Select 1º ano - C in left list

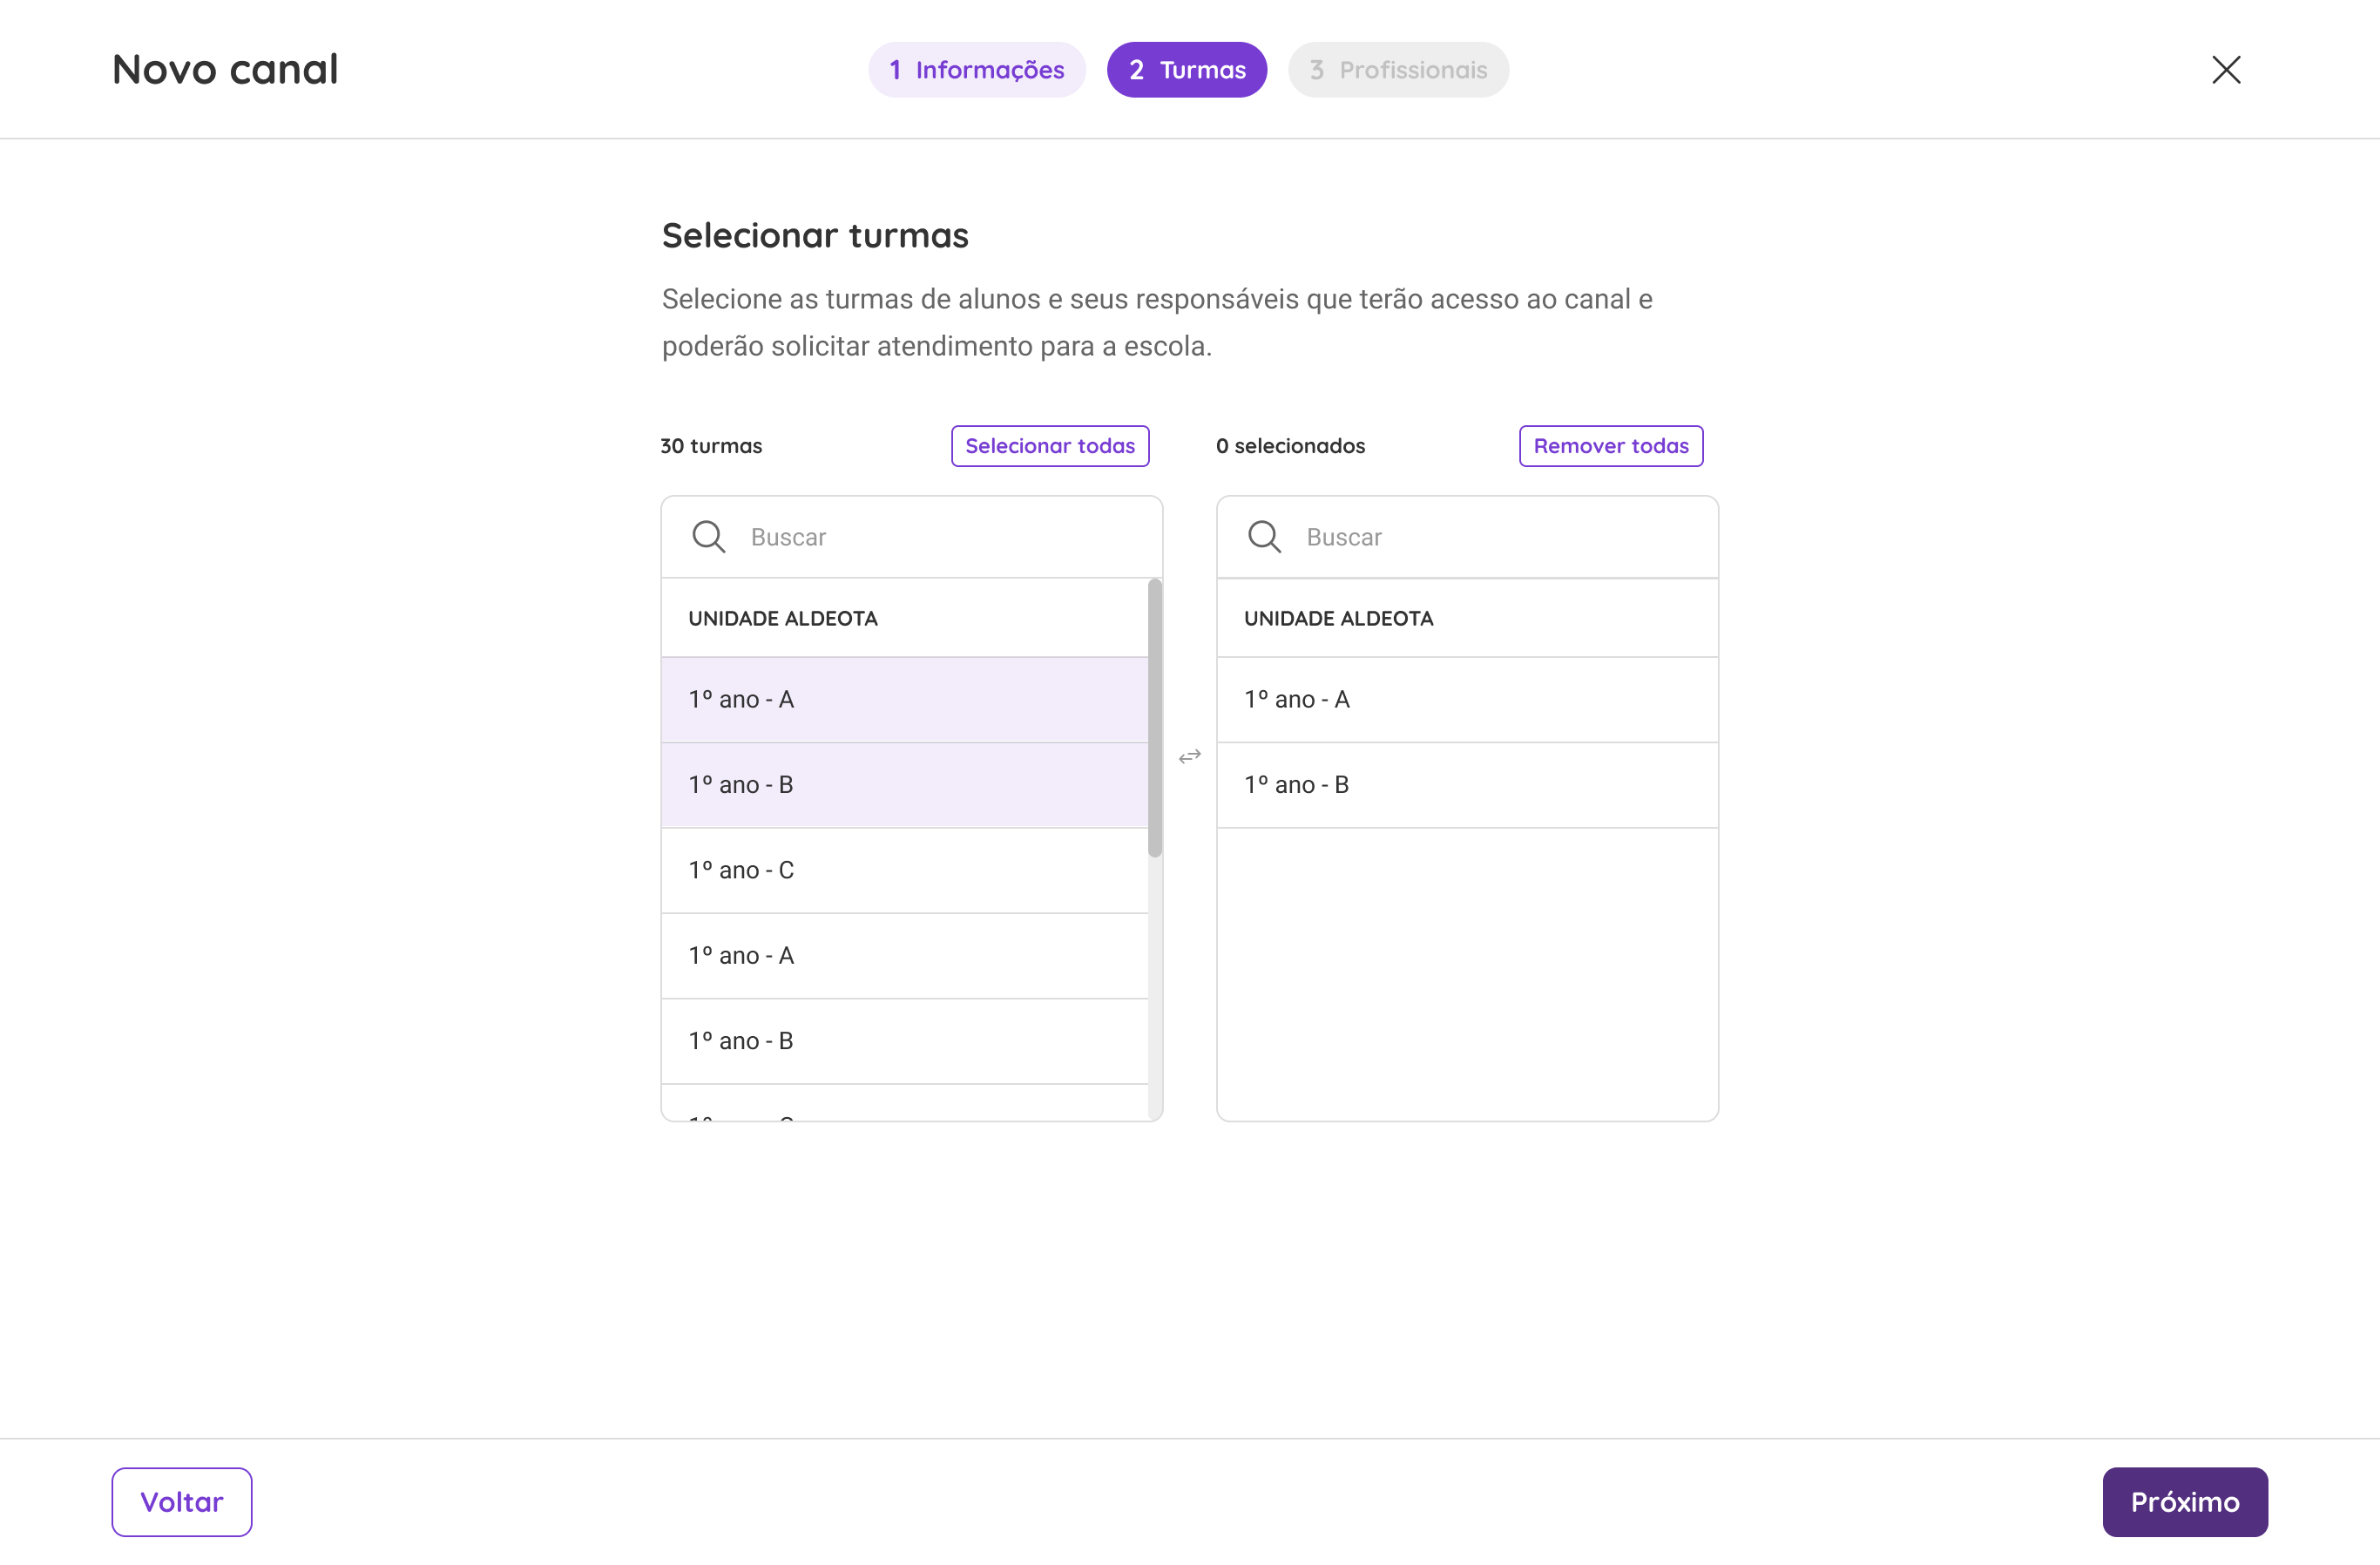(x=905, y=871)
